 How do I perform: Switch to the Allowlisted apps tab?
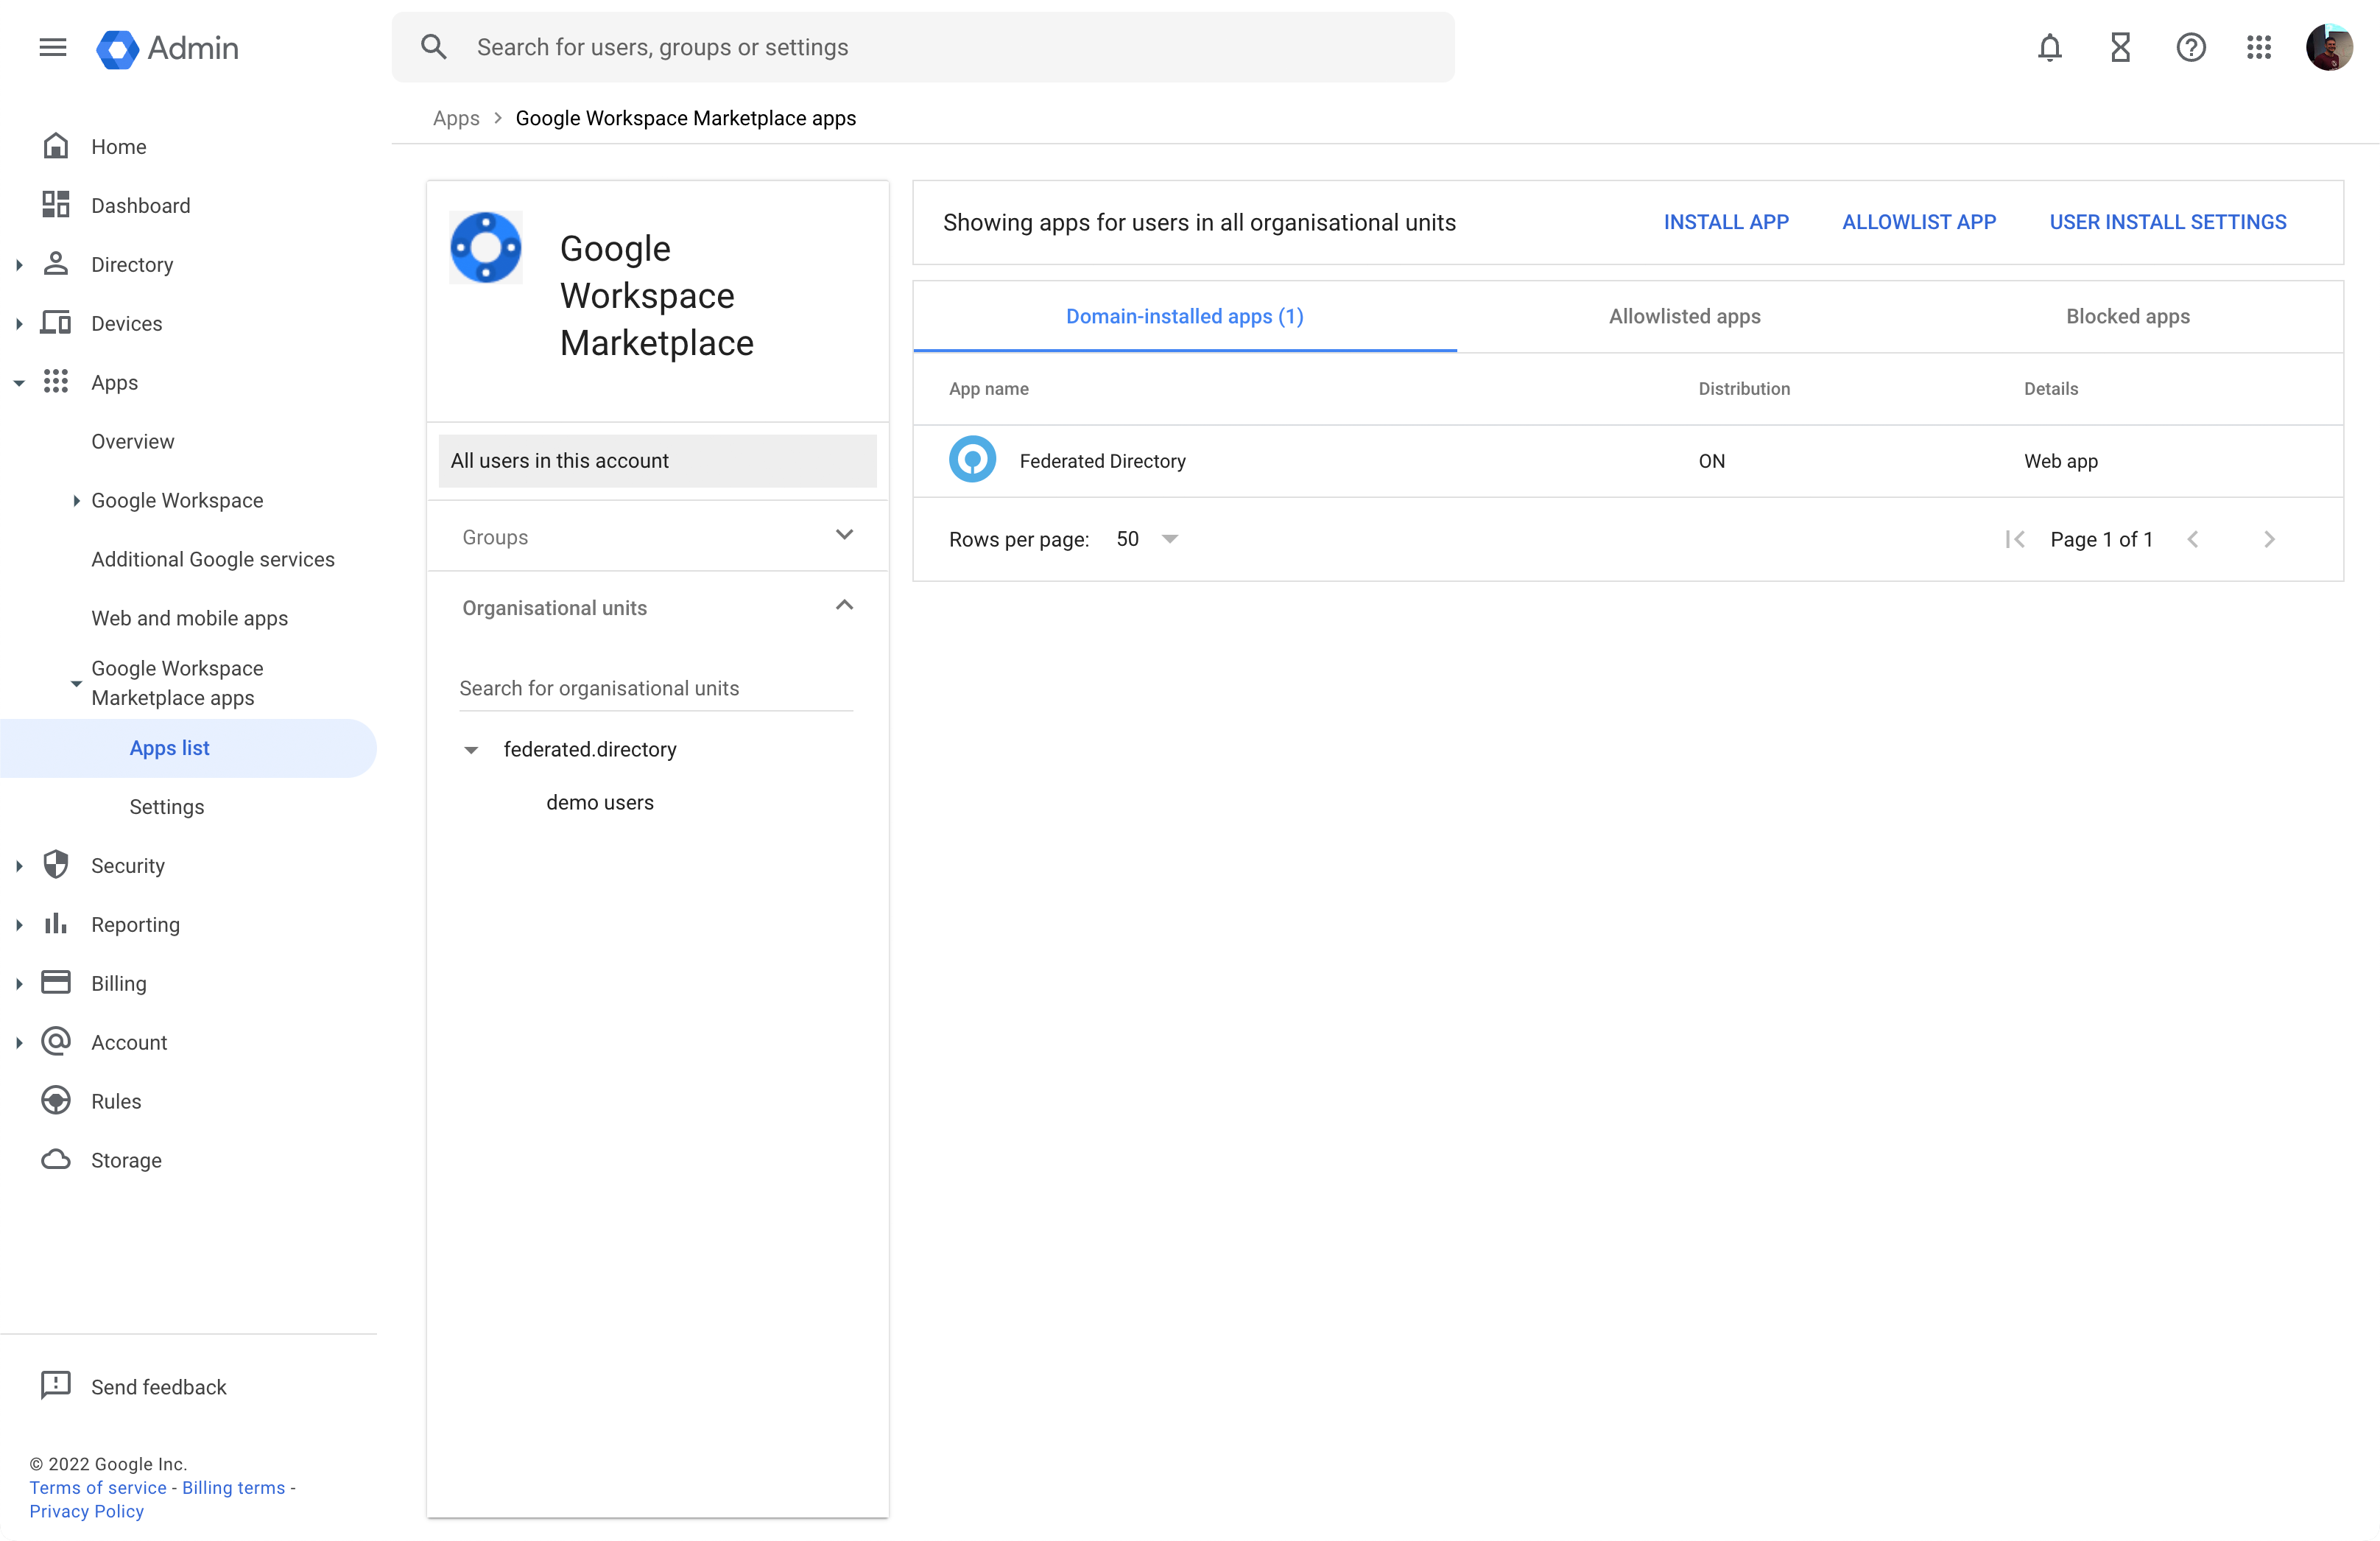click(x=1684, y=316)
